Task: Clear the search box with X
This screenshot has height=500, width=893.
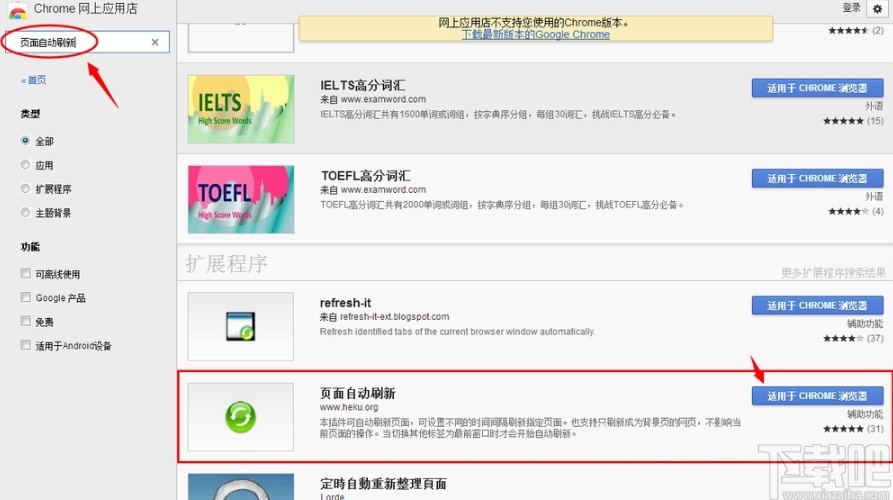Action: pos(155,42)
